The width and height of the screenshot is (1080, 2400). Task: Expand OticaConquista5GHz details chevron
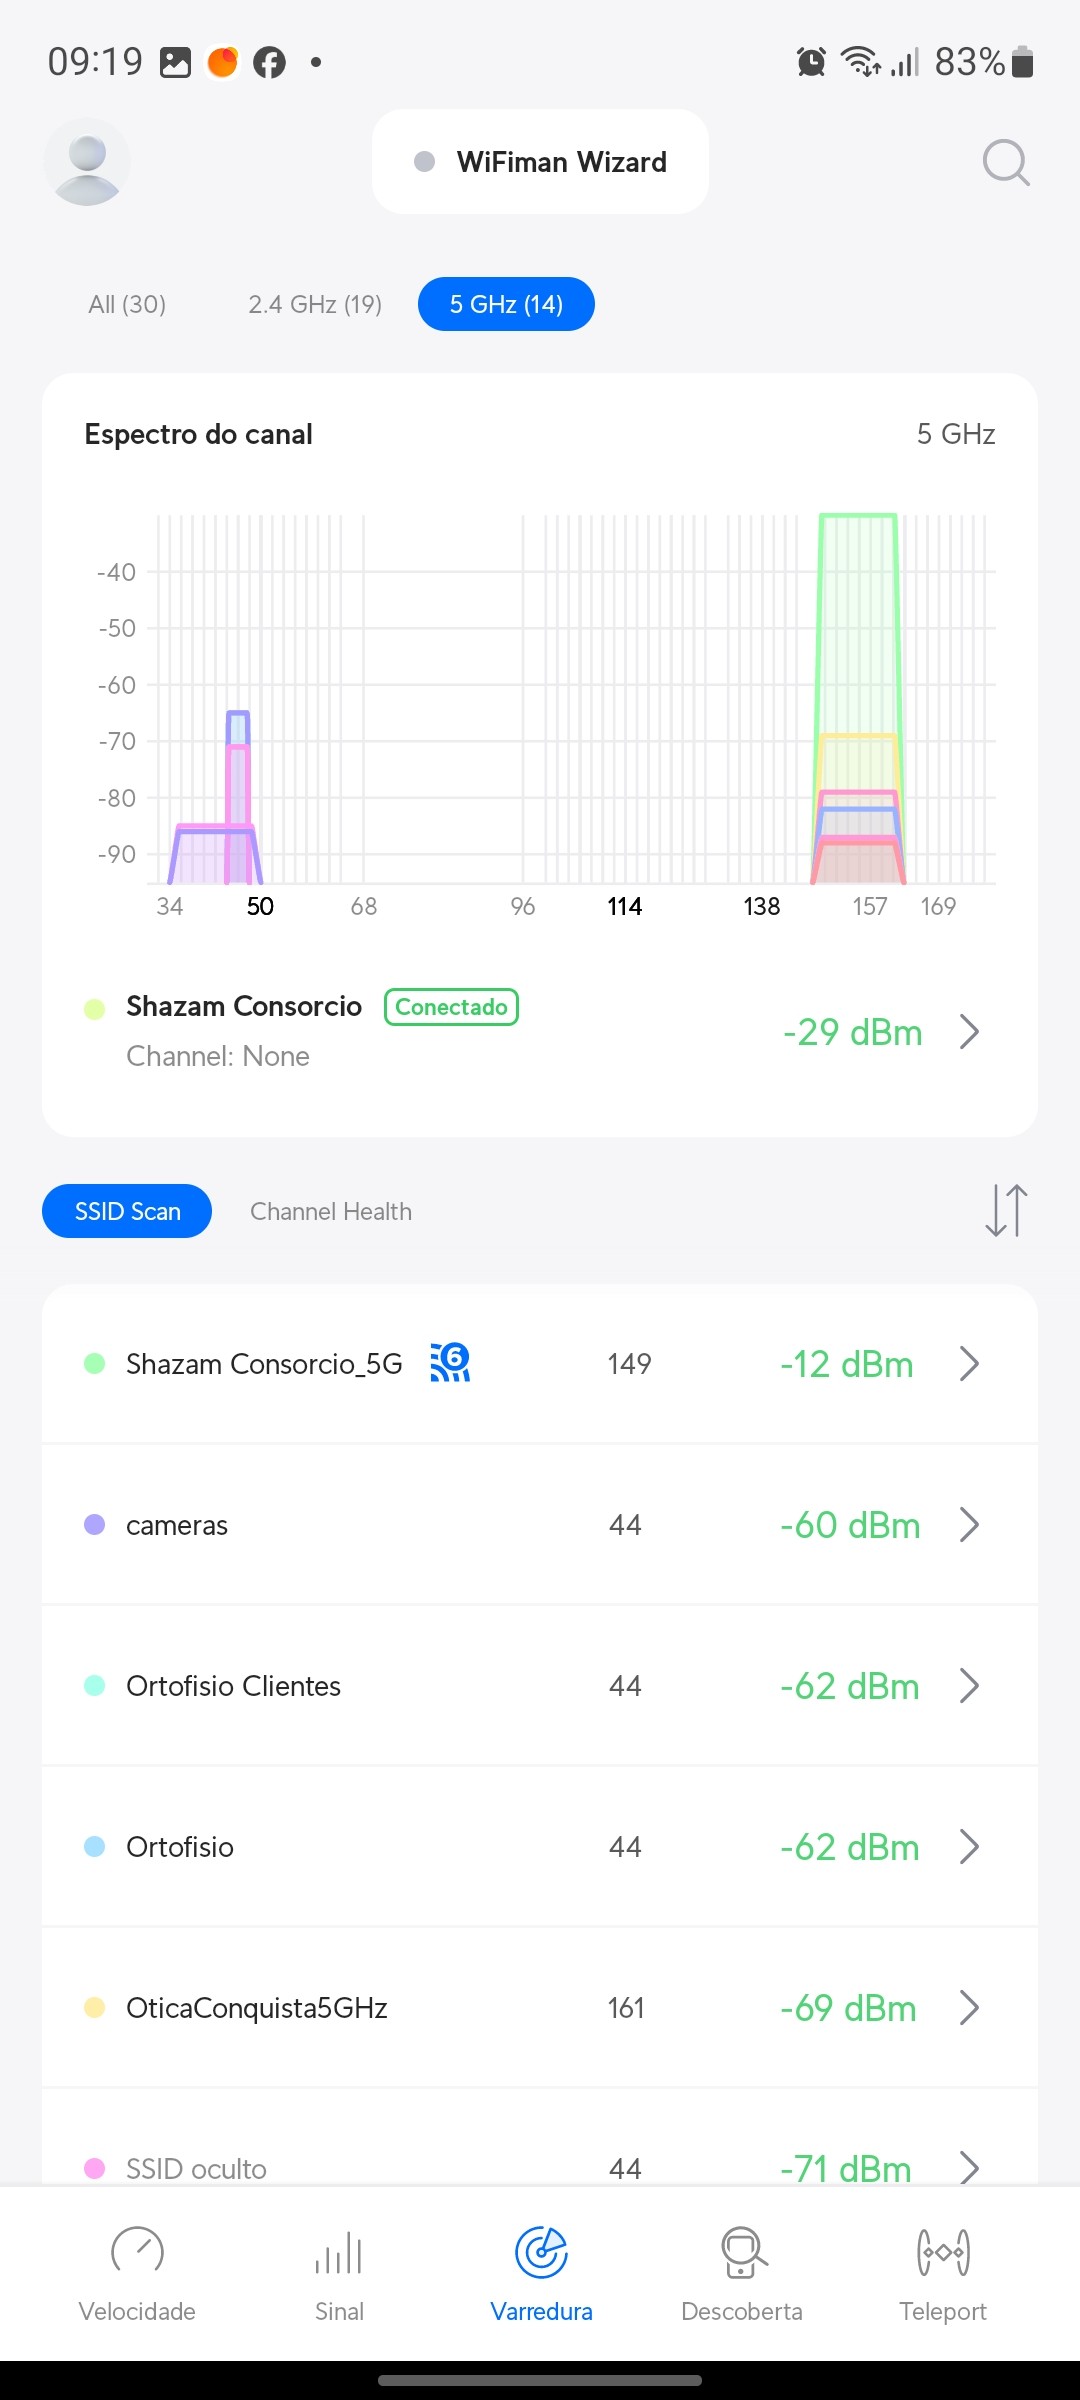pos(968,2007)
